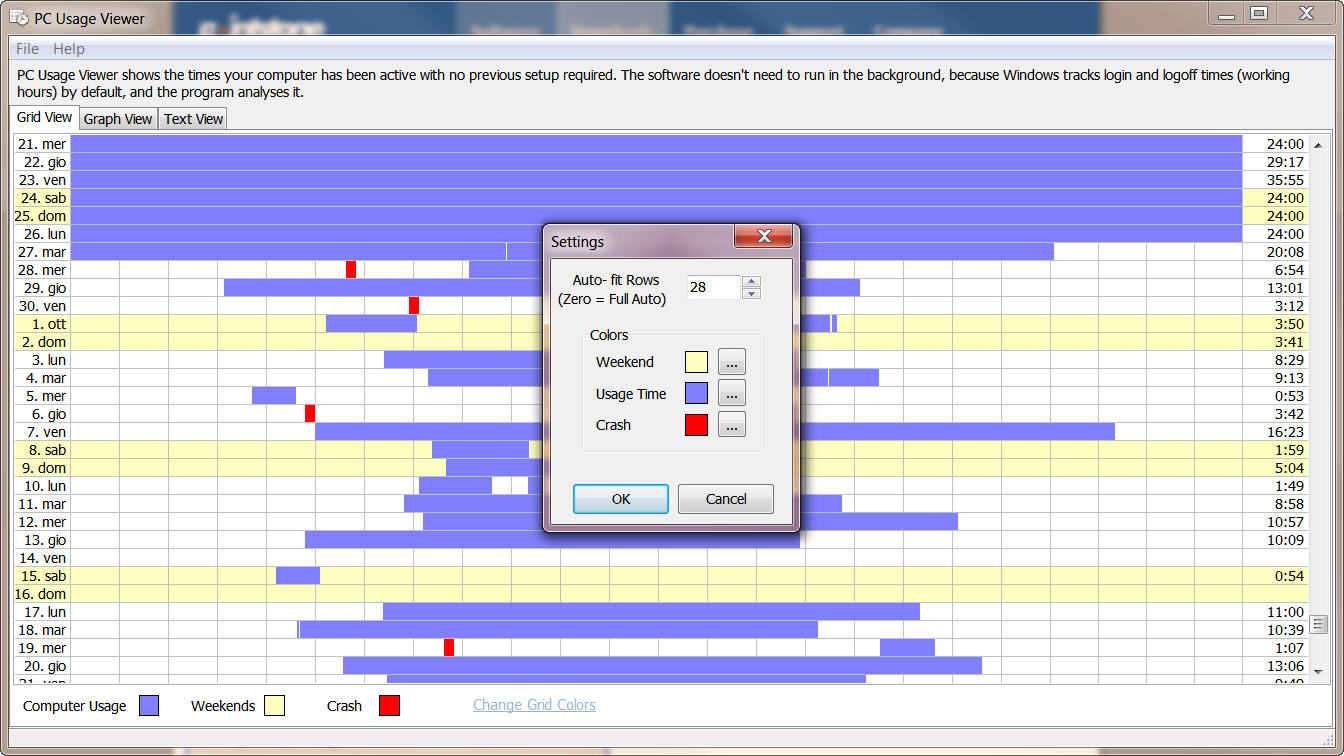Click the red crash marker on 28. mer row
Image resolution: width=1344 pixels, height=756 pixels.
pyautogui.click(x=351, y=269)
